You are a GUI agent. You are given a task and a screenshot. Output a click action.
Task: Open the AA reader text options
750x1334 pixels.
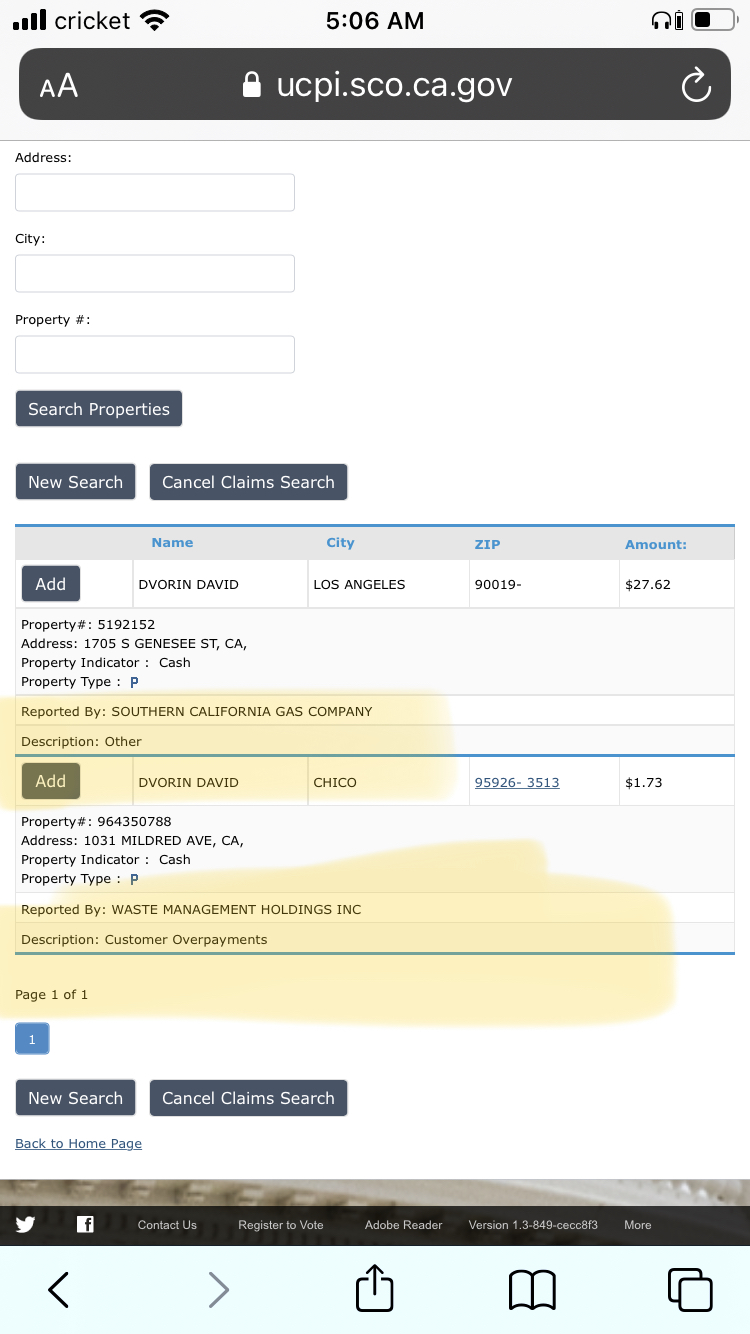click(x=59, y=86)
